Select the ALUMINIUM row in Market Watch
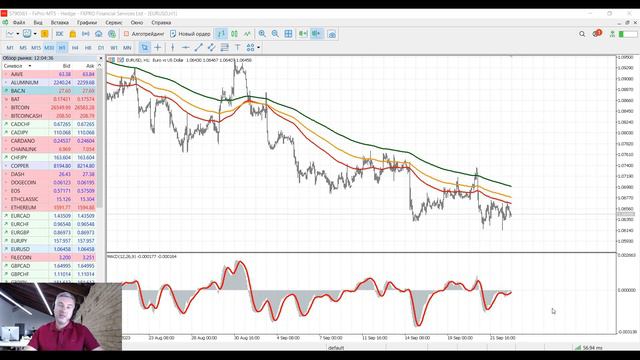 pos(49,82)
